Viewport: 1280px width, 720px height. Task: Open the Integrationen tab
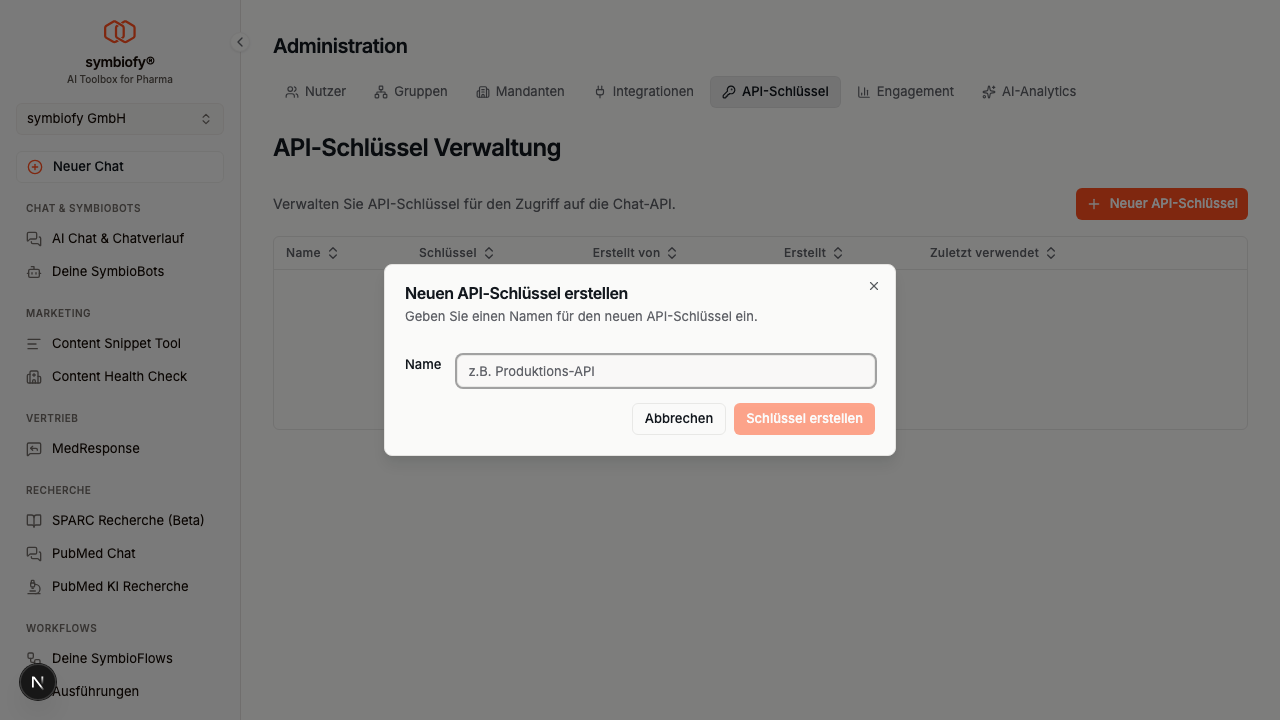click(x=643, y=91)
